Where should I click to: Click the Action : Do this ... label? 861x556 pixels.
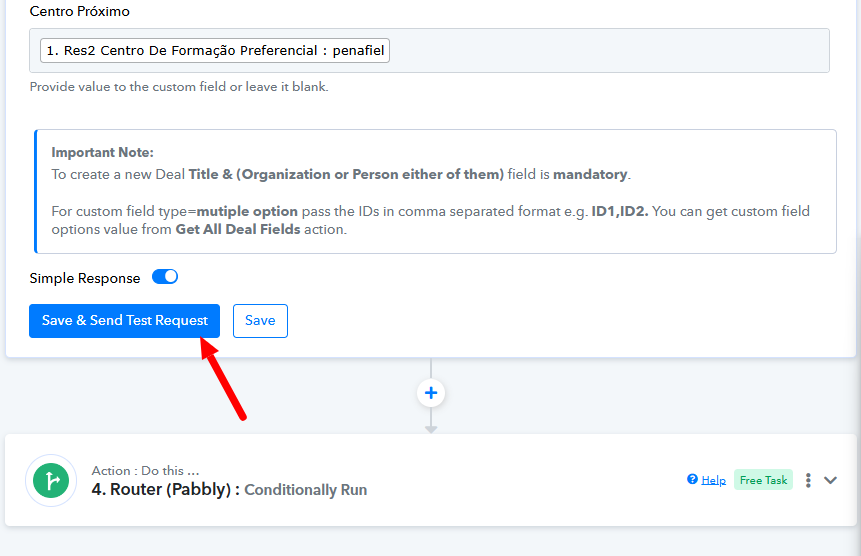(145, 470)
